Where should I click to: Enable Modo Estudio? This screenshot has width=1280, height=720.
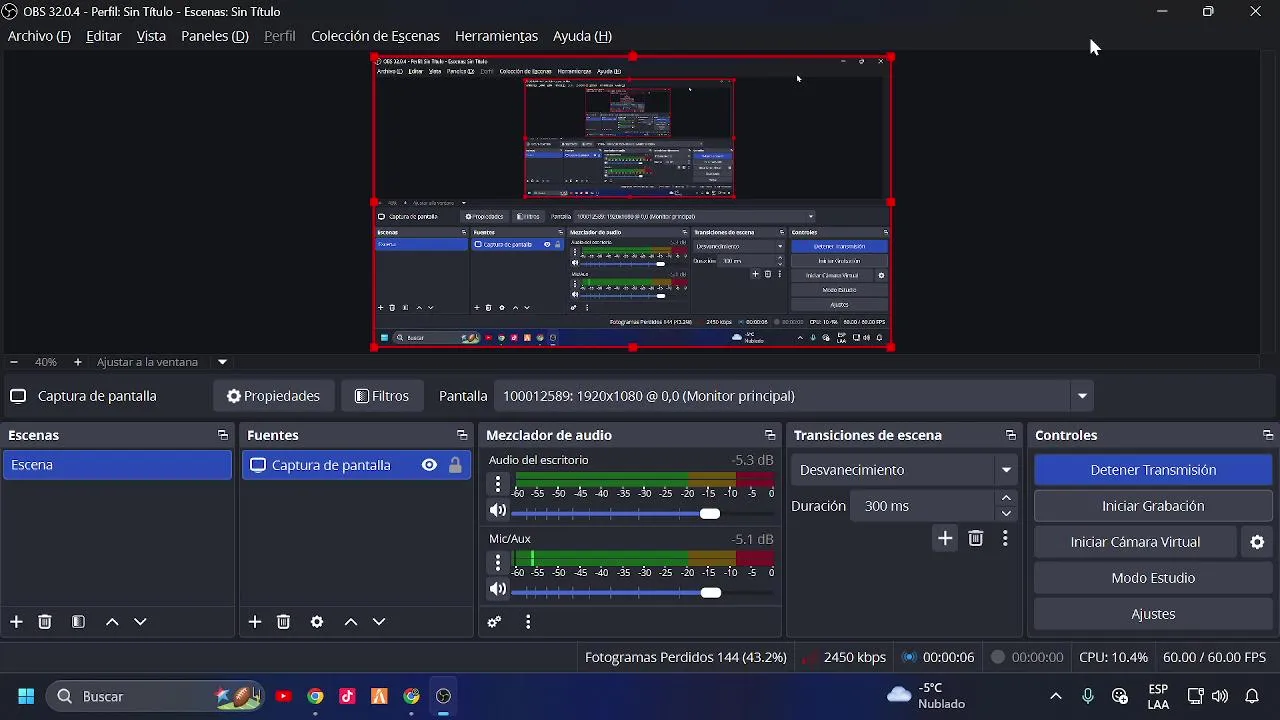point(1153,578)
